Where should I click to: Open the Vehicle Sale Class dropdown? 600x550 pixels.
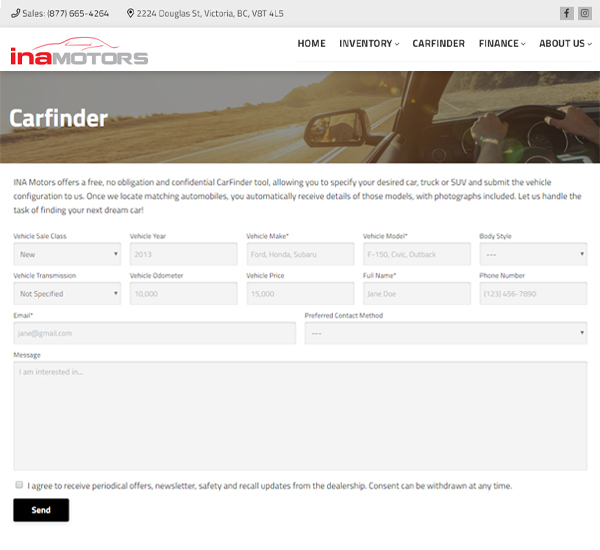coord(67,254)
